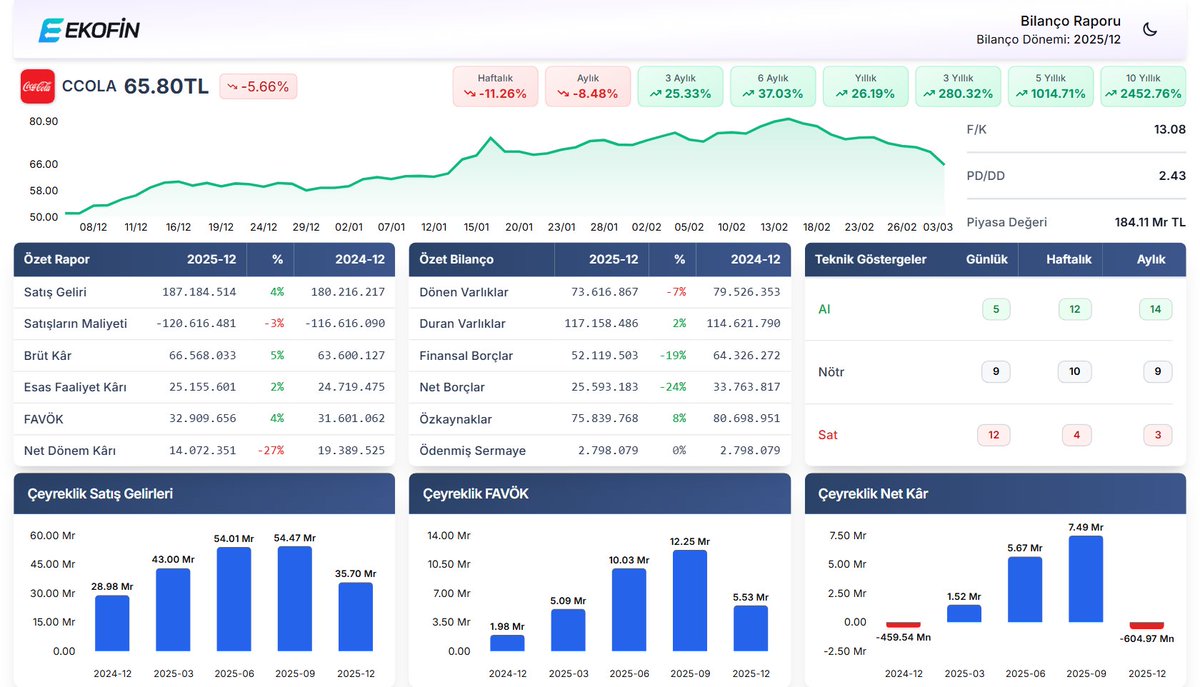Viewport: 1200px width, 687px height.
Task: Click the Al weekly count badge 12
Action: [1075, 309]
